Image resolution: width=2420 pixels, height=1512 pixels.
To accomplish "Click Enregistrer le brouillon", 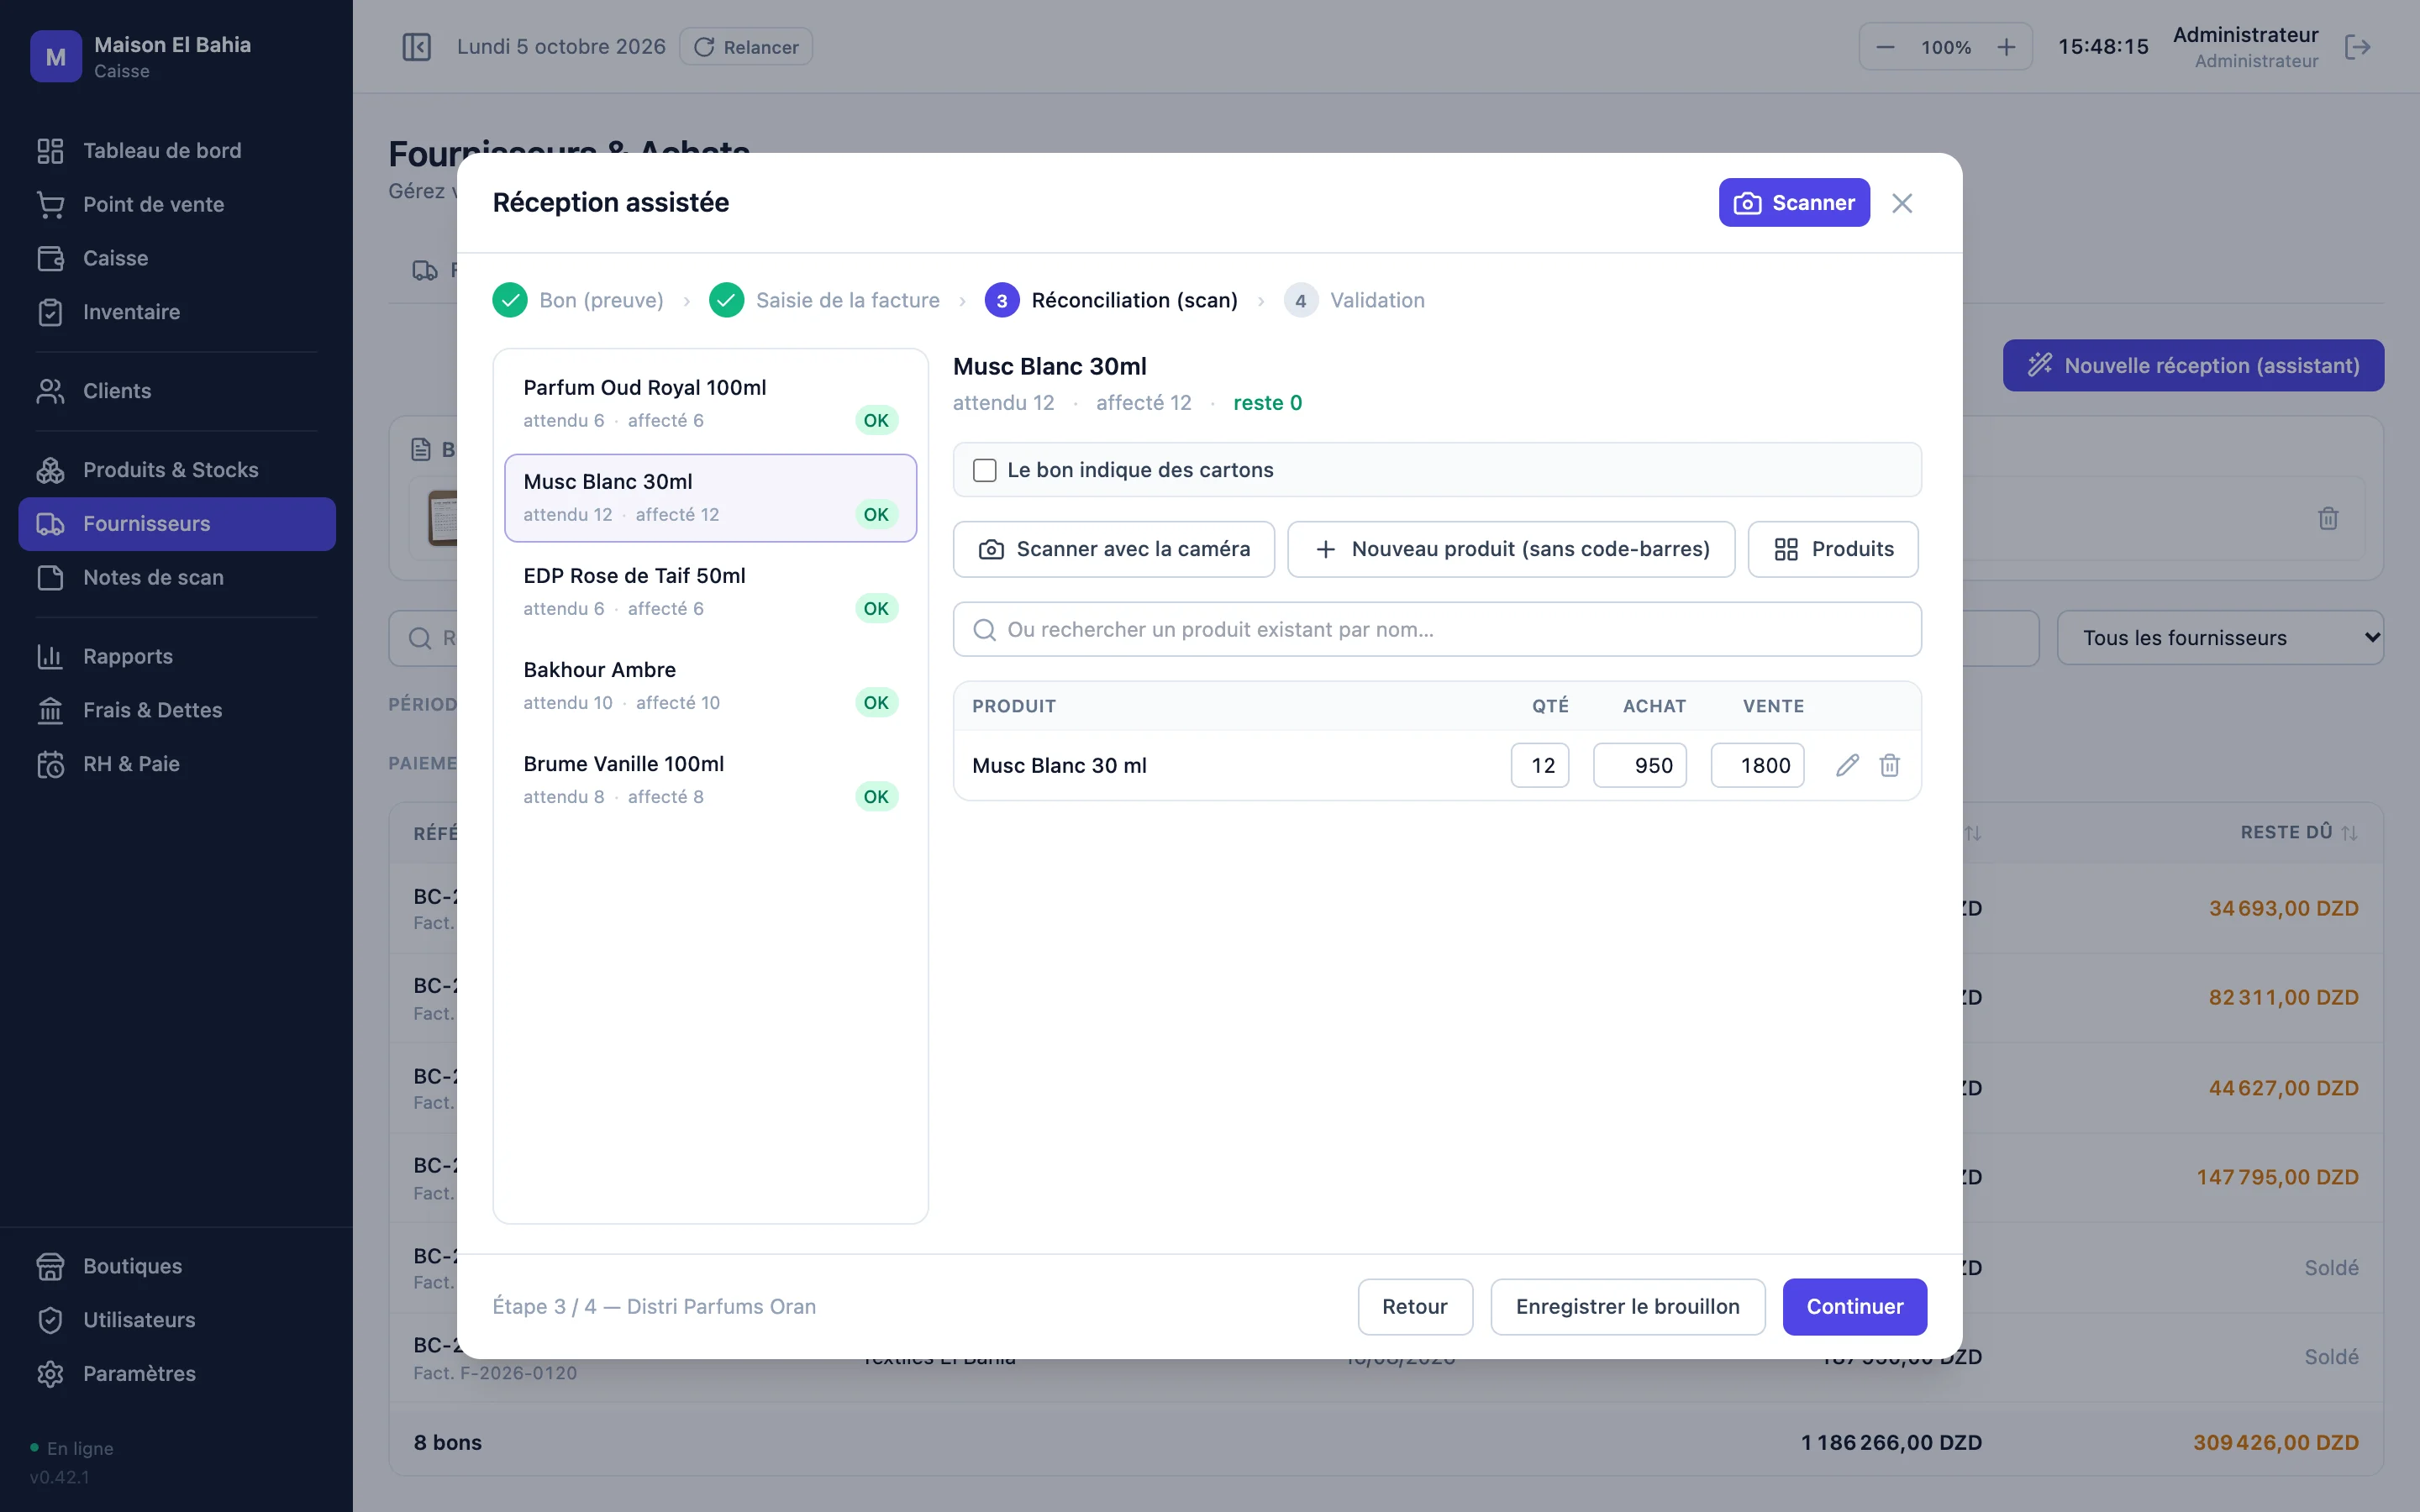I will 1627,1306.
